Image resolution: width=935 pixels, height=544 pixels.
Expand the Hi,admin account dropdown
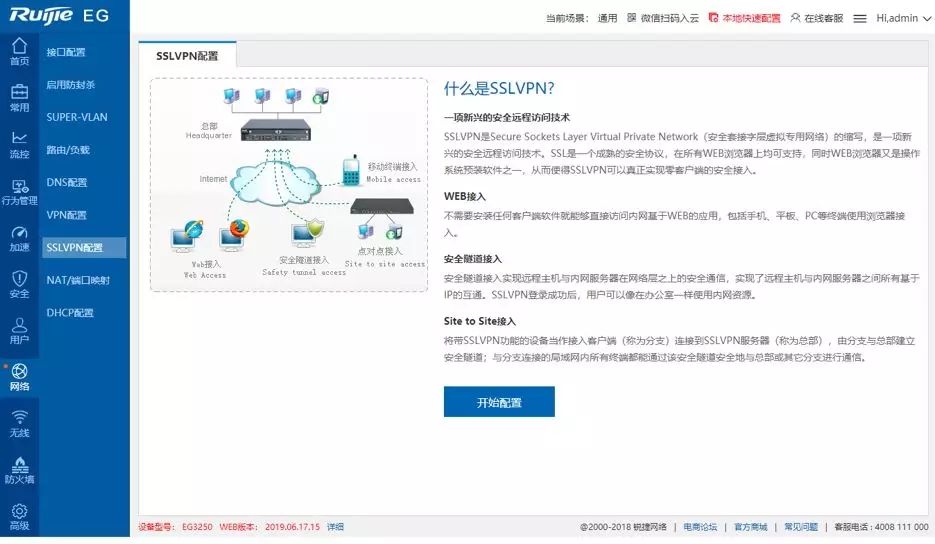coord(901,18)
